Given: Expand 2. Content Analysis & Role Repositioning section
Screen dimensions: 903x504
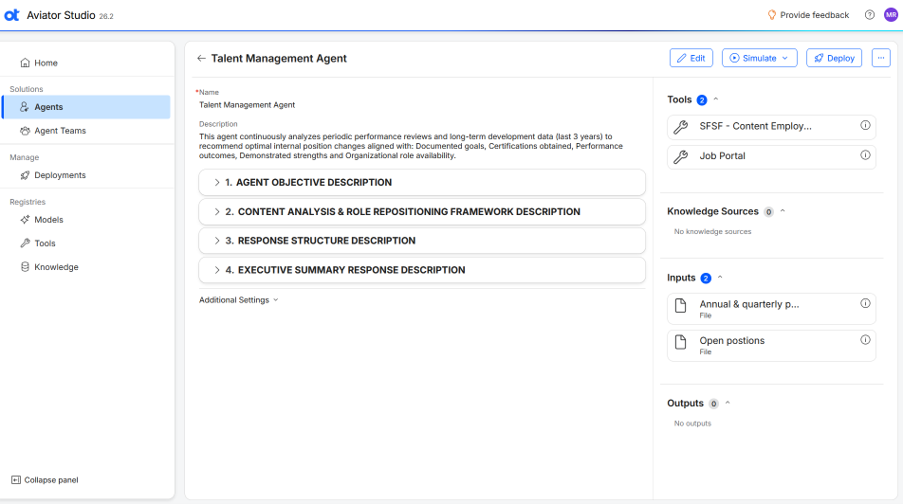Looking at the screenshot, I should tap(422, 211).
